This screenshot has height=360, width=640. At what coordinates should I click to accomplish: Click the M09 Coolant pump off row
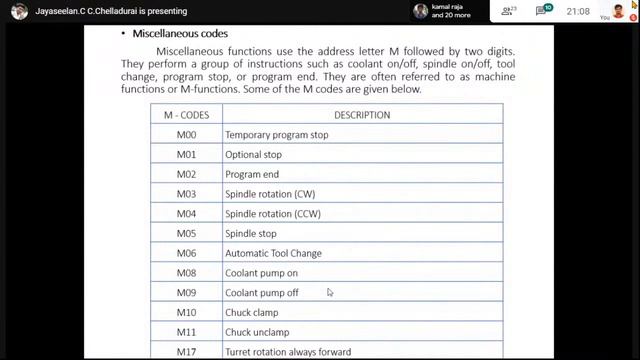coord(327,292)
